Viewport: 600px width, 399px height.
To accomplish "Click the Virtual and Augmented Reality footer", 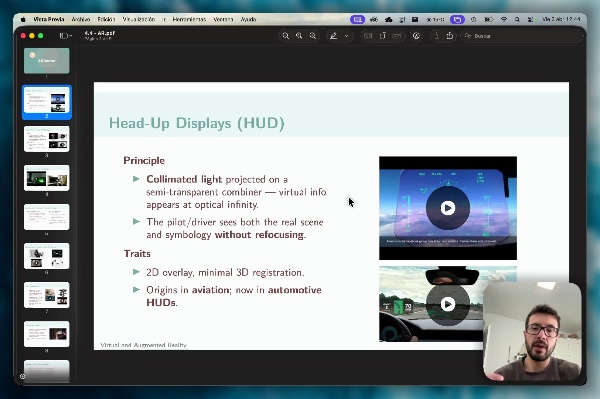I will coord(143,345).
